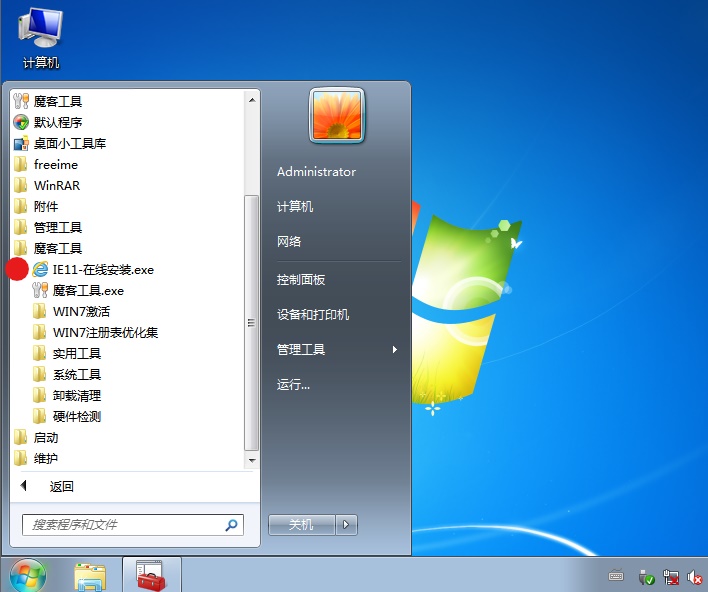Open the 计算机 desktop icon
708x592 pixels.
click(40, 38)
